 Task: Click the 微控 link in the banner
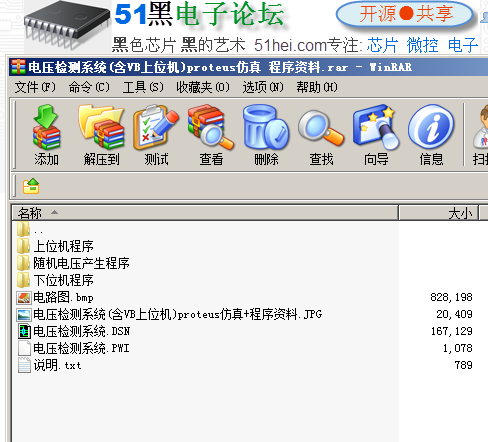(x=422, y=45)
